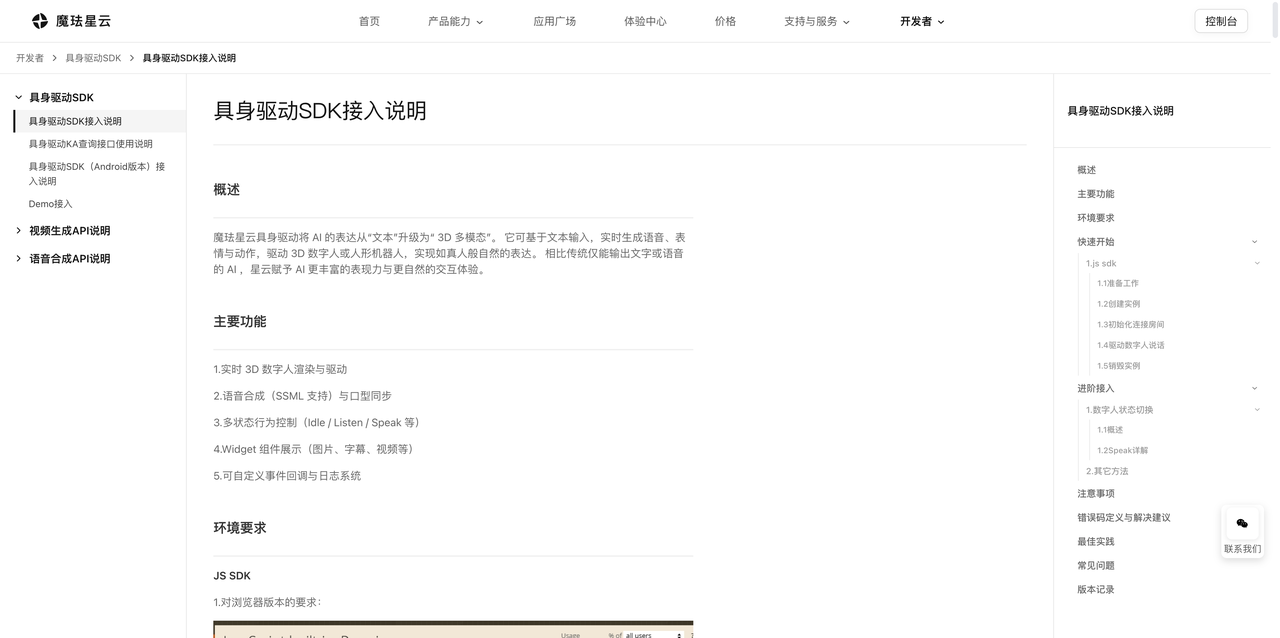The height and width of the screenshot is (638, 1280).
Task: Expand the 语音合成API说明 sidebar section
Action: coord(19,258)
